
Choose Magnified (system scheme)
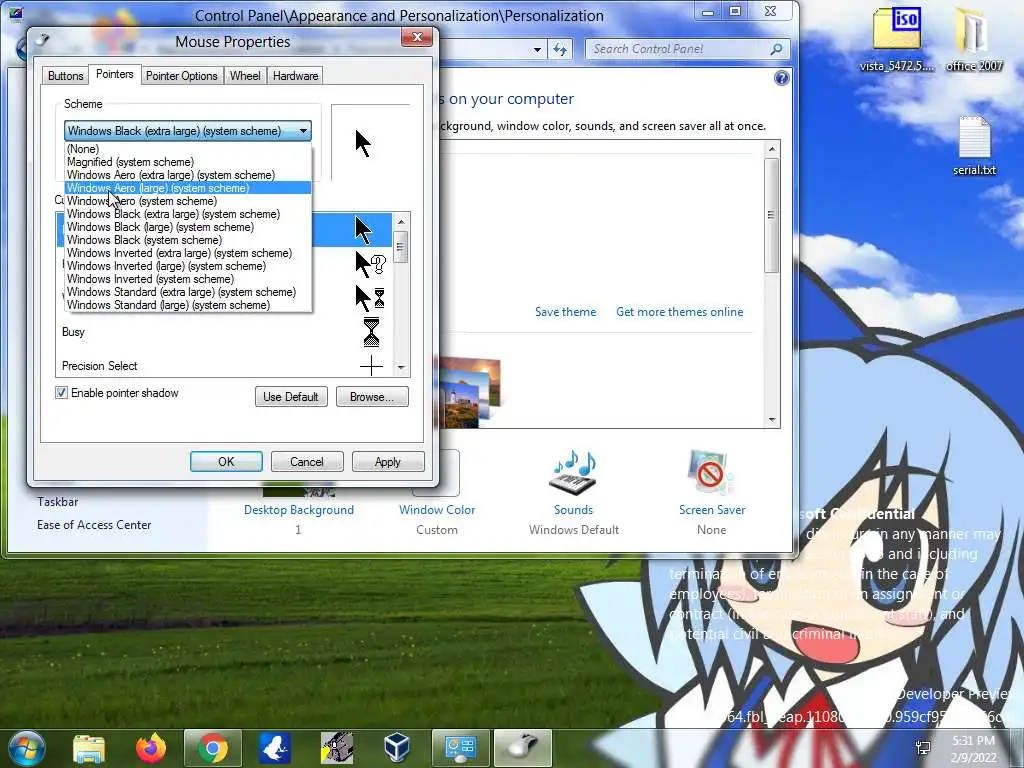(188, 162)
